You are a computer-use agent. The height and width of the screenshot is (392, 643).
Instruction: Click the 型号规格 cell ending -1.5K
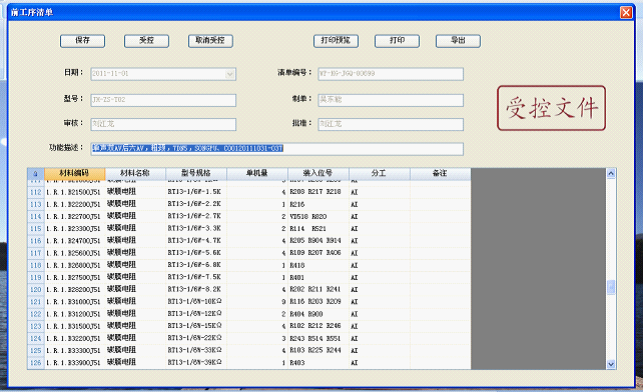coord(196,192)
